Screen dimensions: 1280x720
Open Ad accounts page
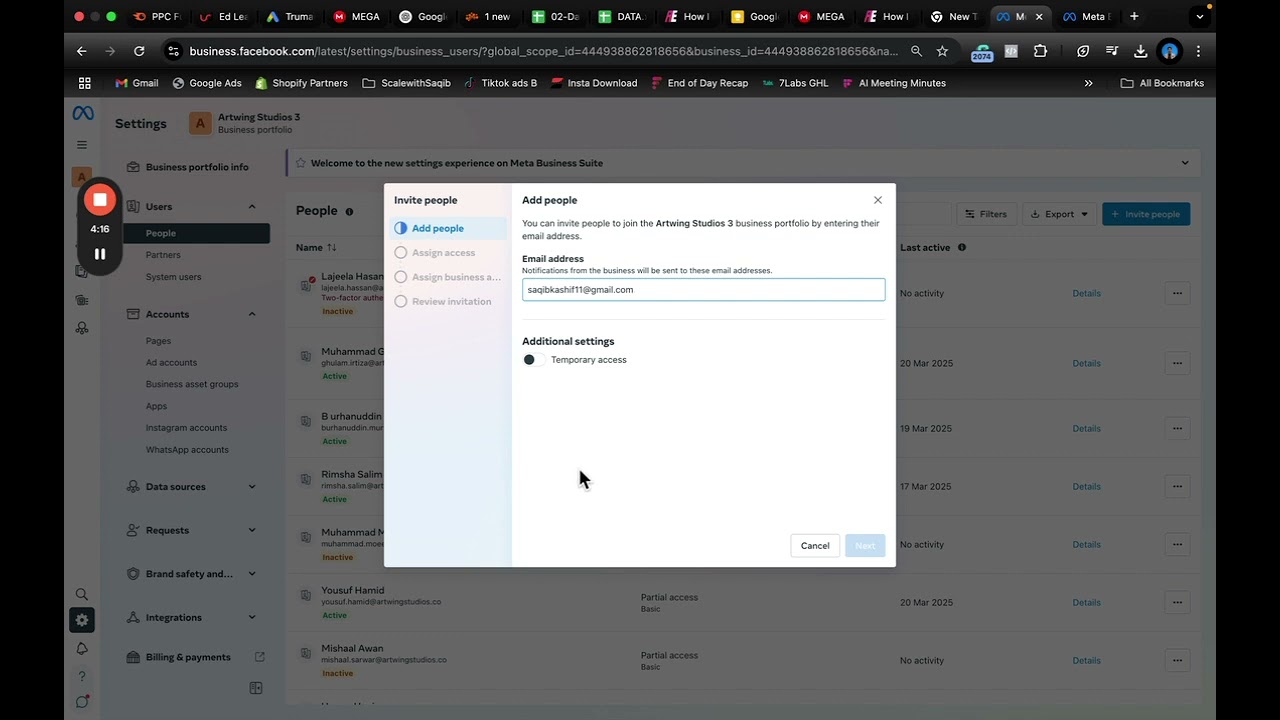[171, 363]
